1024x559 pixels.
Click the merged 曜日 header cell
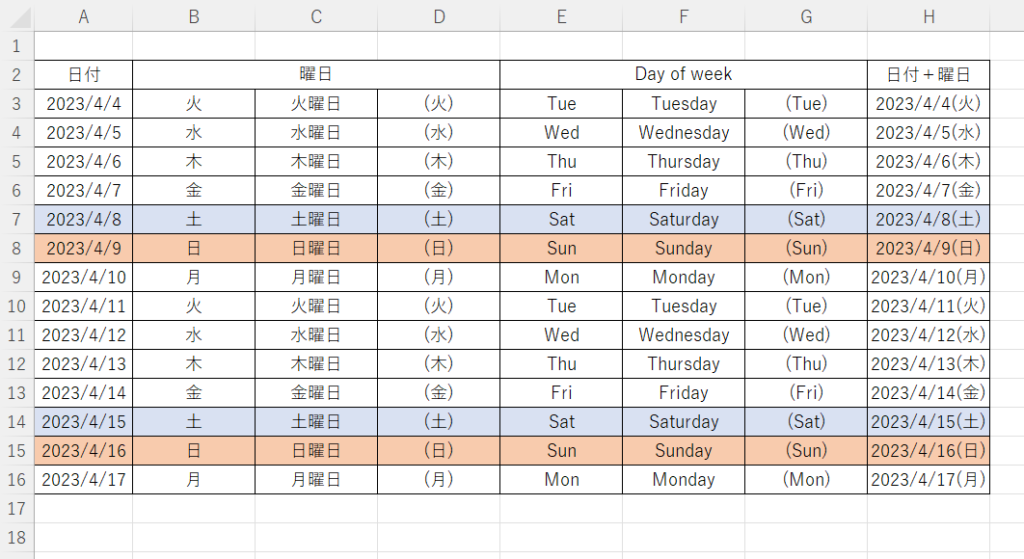(x=316, y=74)
